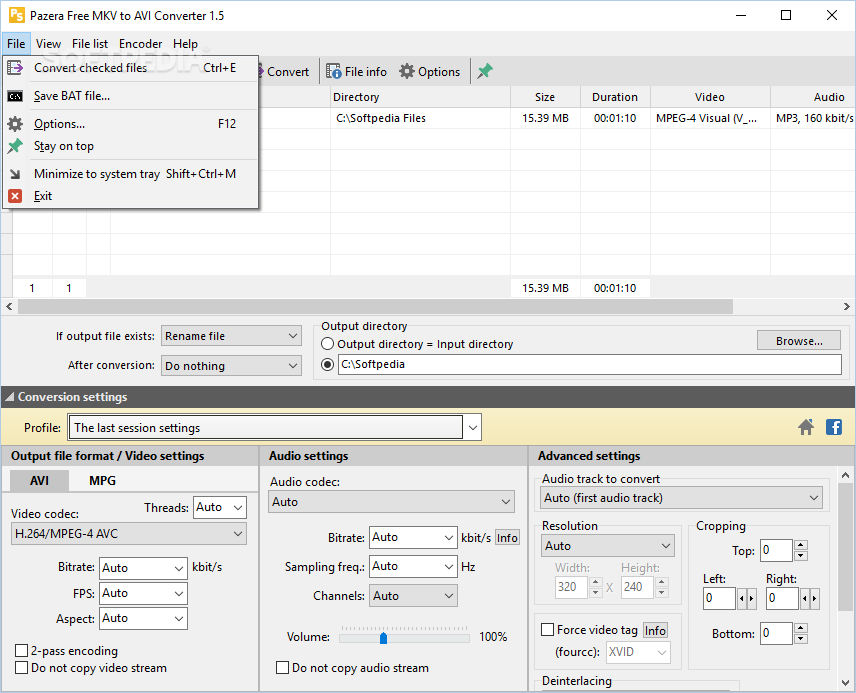The height and width of the screenshot is (693, 856).
Task: Collapse the Conversion settings triangle
Action: [x=9, y=398]
